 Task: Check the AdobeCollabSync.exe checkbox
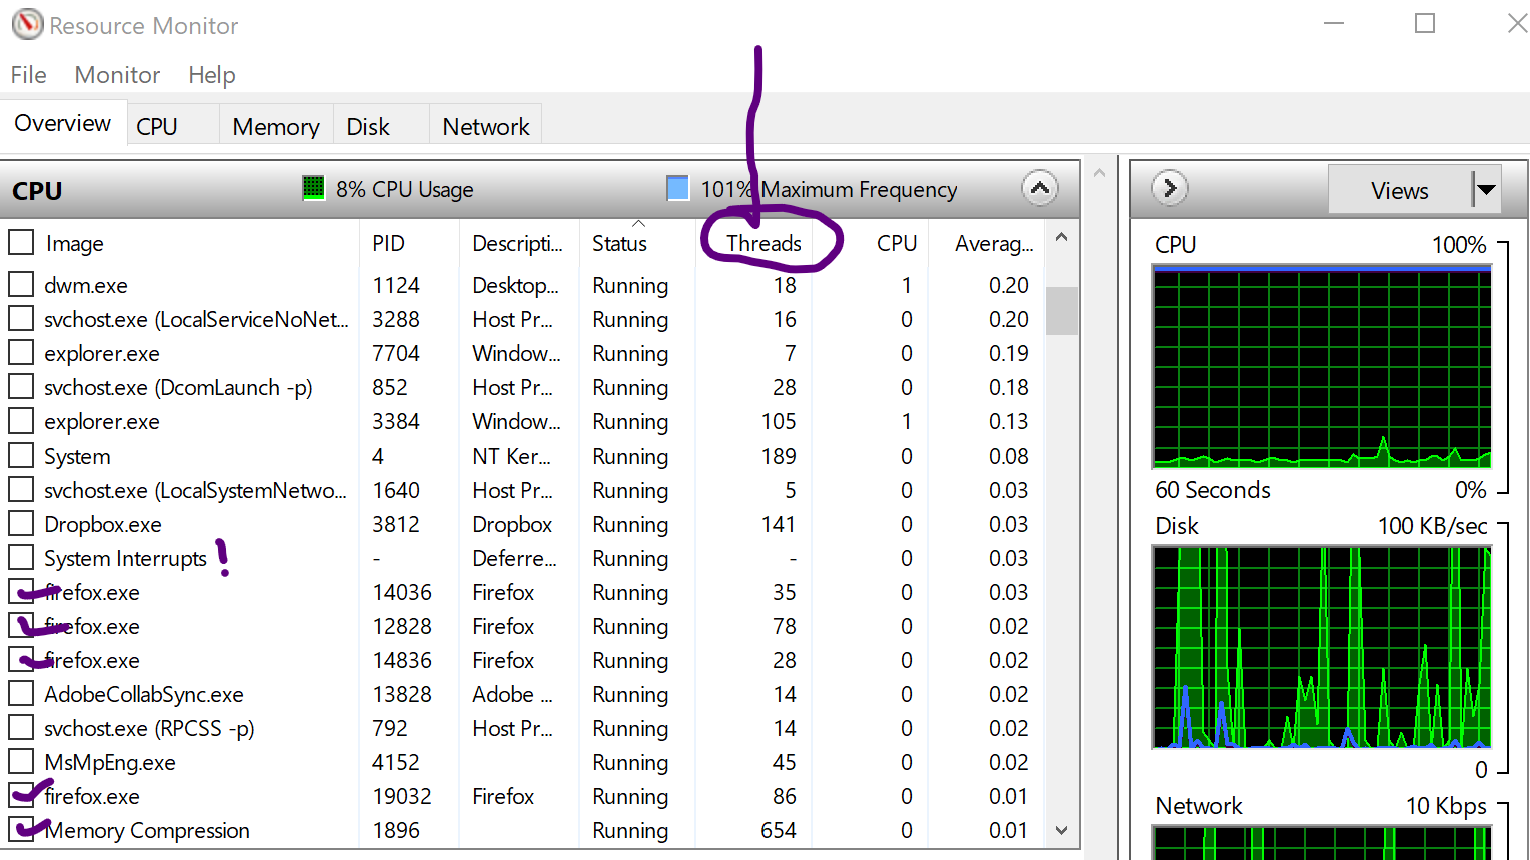pyautogui.click(x=21, y=693)
